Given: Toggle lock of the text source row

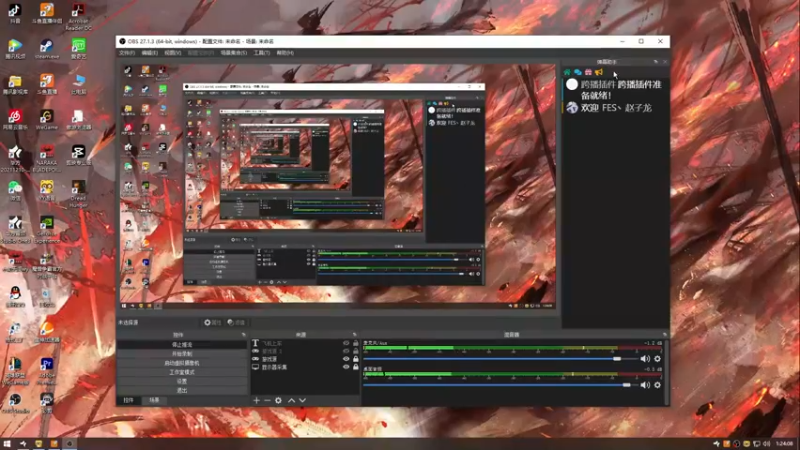Looking at the screenshot, I should [356, 343].
